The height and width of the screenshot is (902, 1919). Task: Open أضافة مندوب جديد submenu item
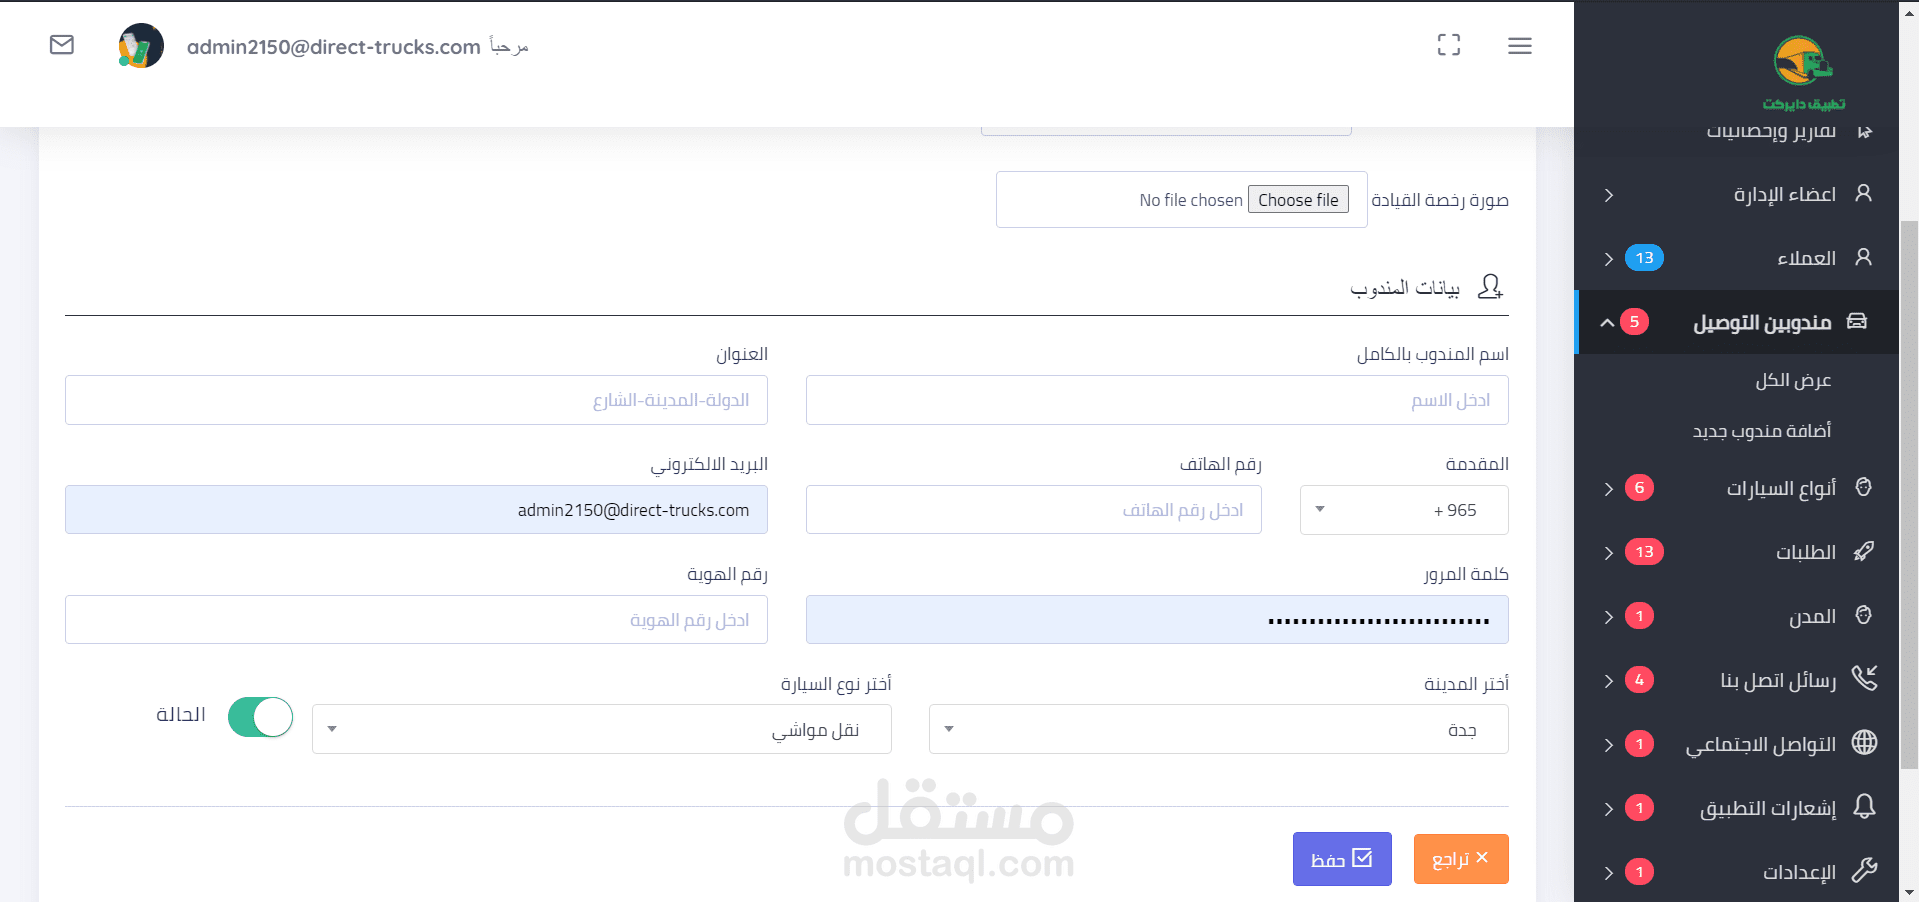coord(1761,430)
